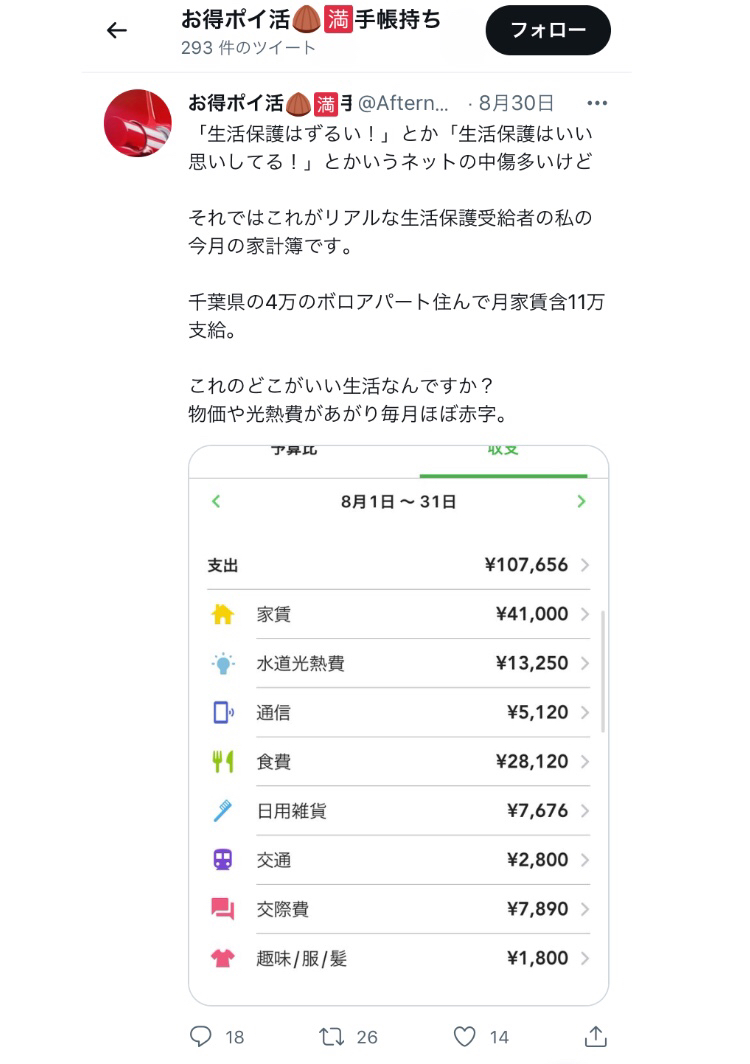Click the reply speech bubble icon

point(201,1036)
